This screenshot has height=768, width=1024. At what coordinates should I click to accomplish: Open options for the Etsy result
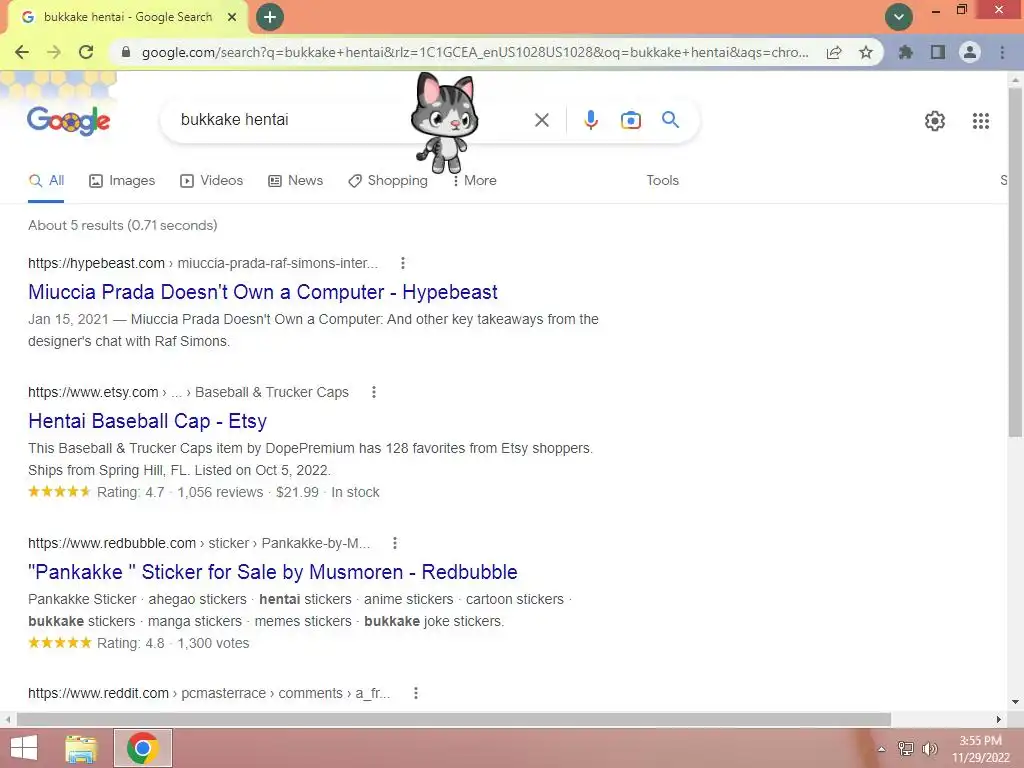pyautogui.click(x=374, y=392)
